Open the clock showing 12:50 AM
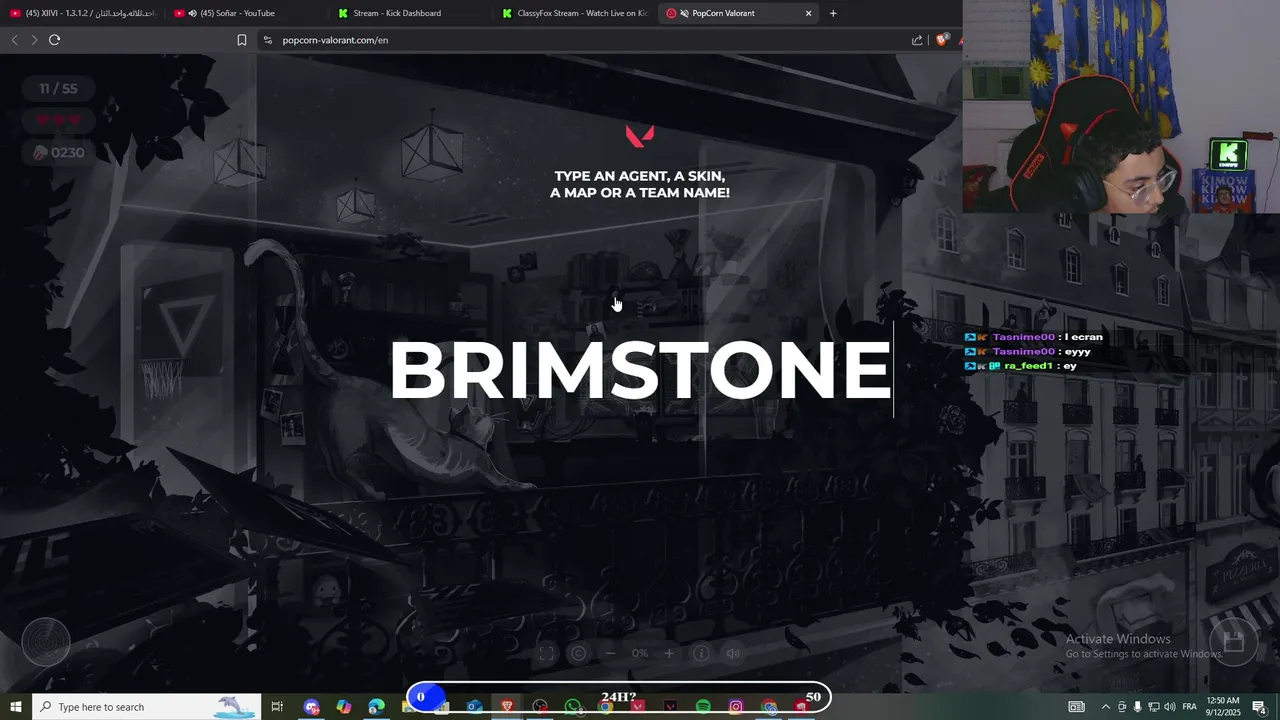This screenshot has height=720, width=1280. pyautogui.click(x=1223, y=707)
